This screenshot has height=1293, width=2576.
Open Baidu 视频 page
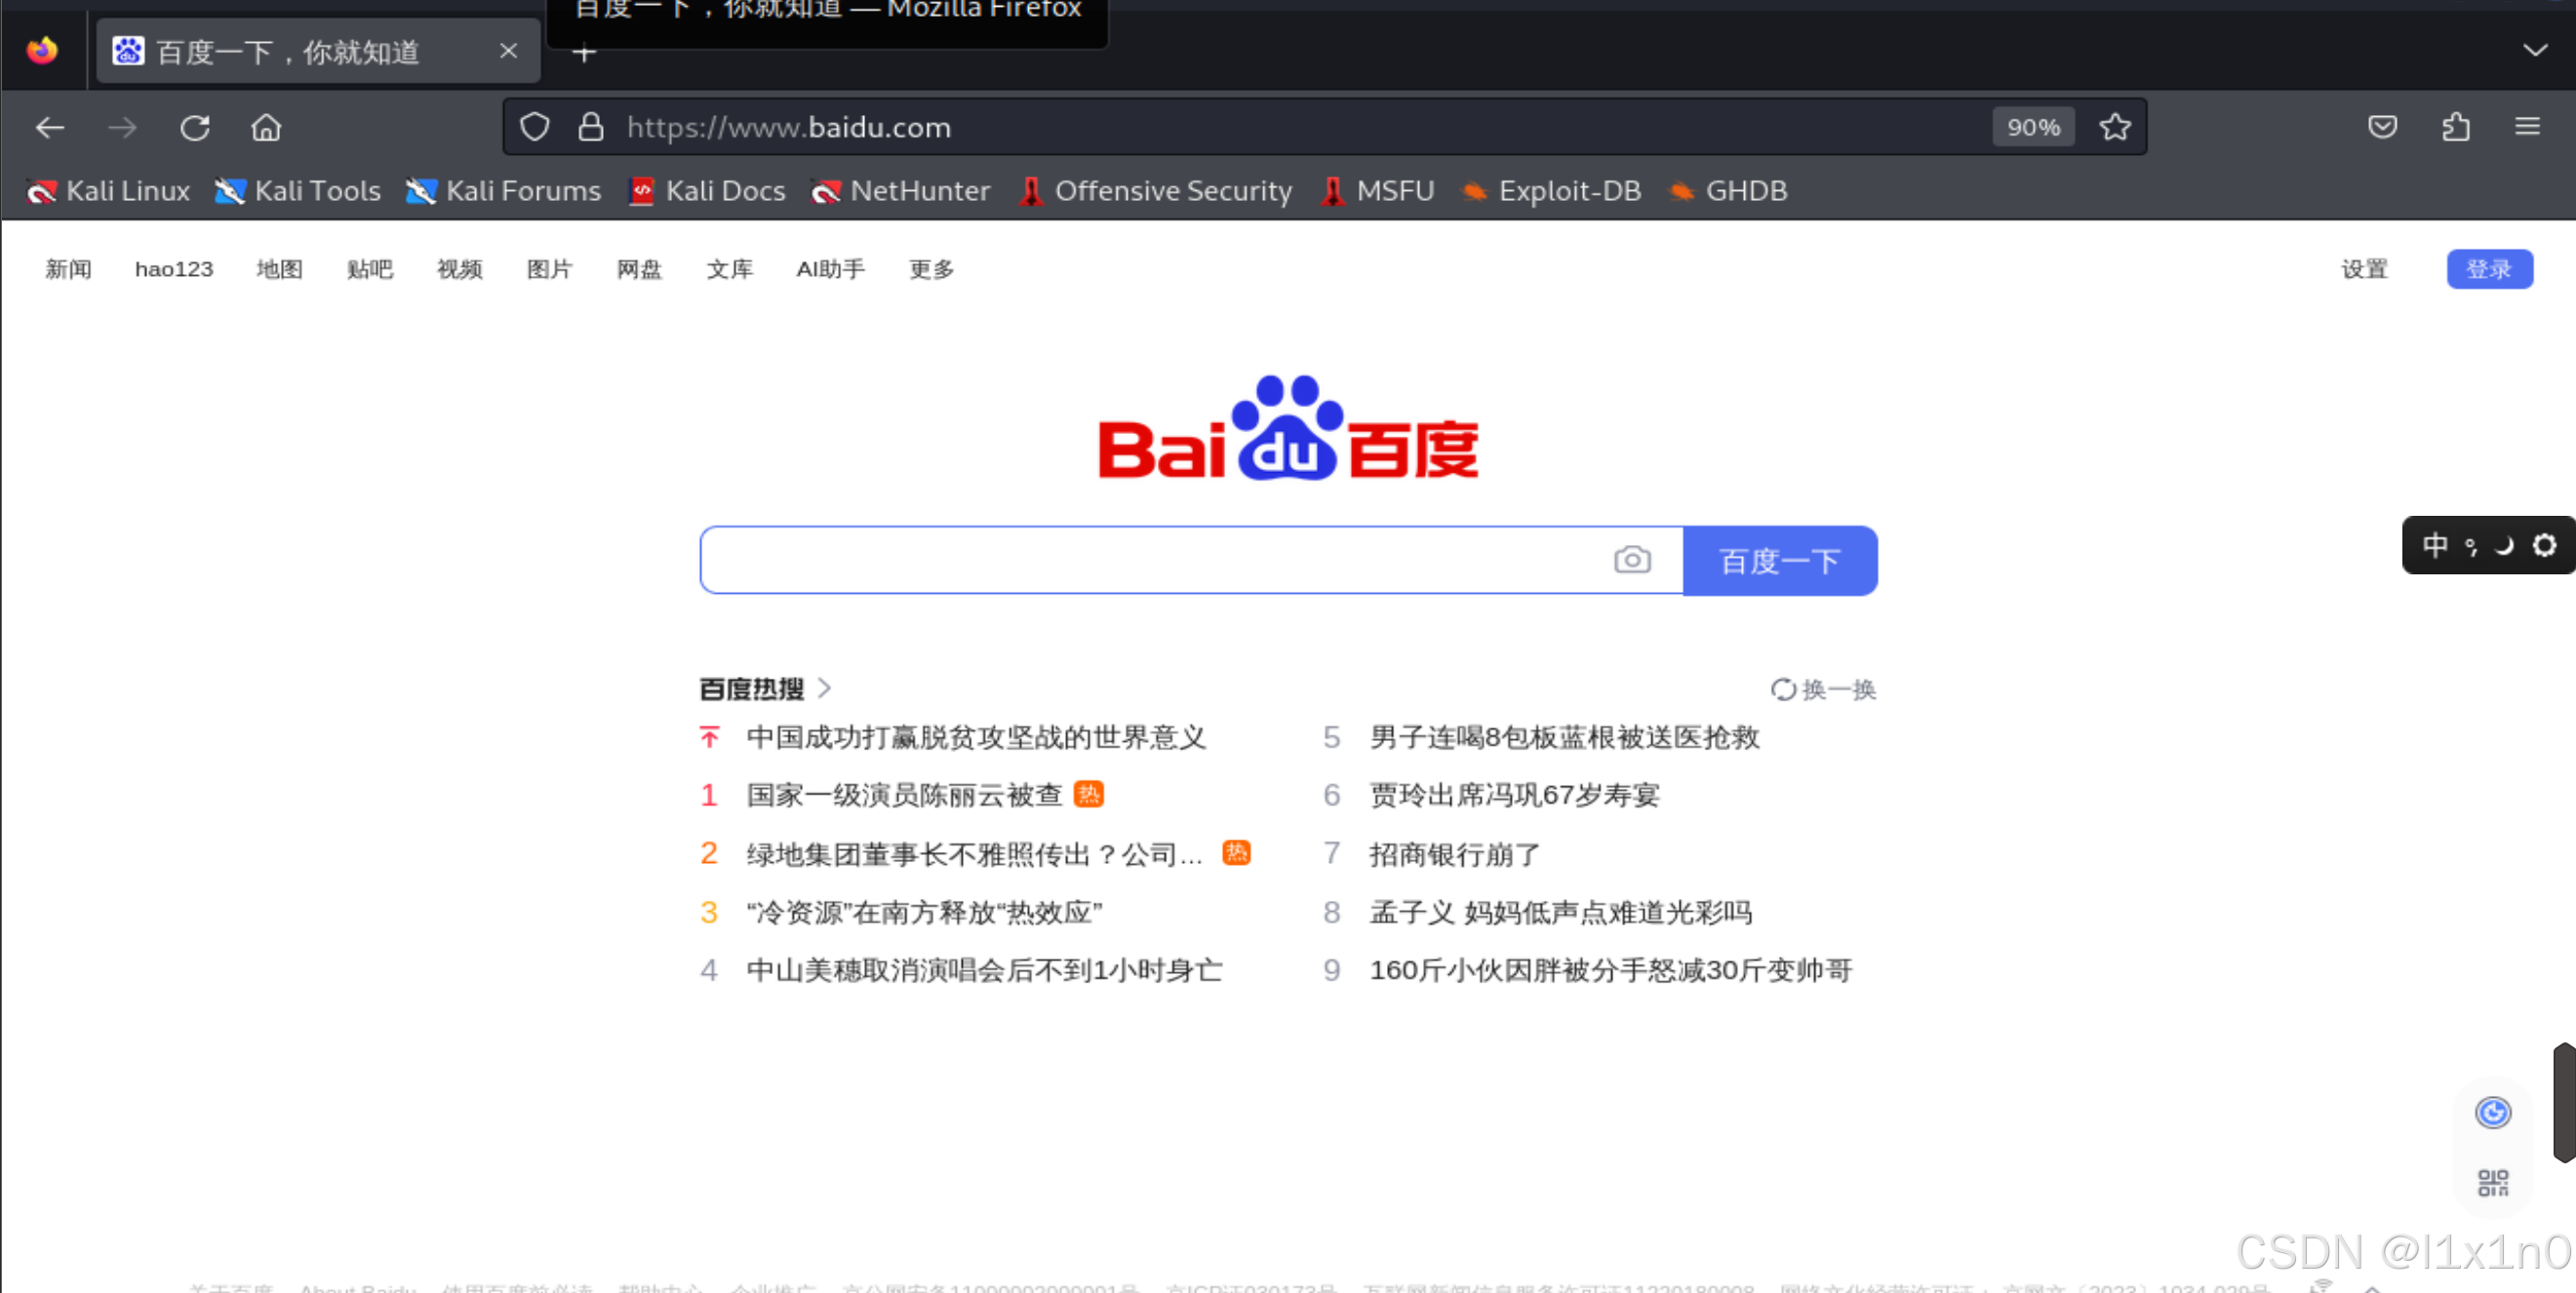click(460, 269)
